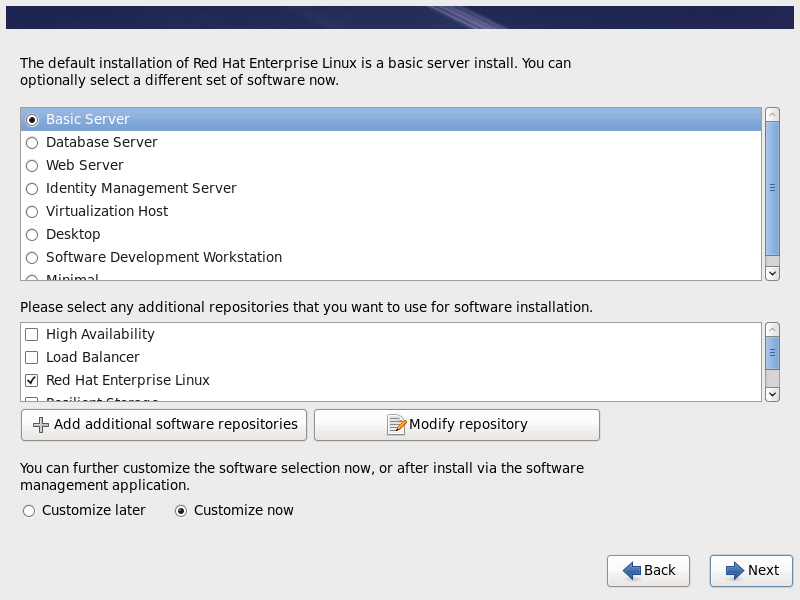Select the Customize later radio button
The width and height of the screenshot is (800, 600).
pyautogui.click(x=29, y=511)
